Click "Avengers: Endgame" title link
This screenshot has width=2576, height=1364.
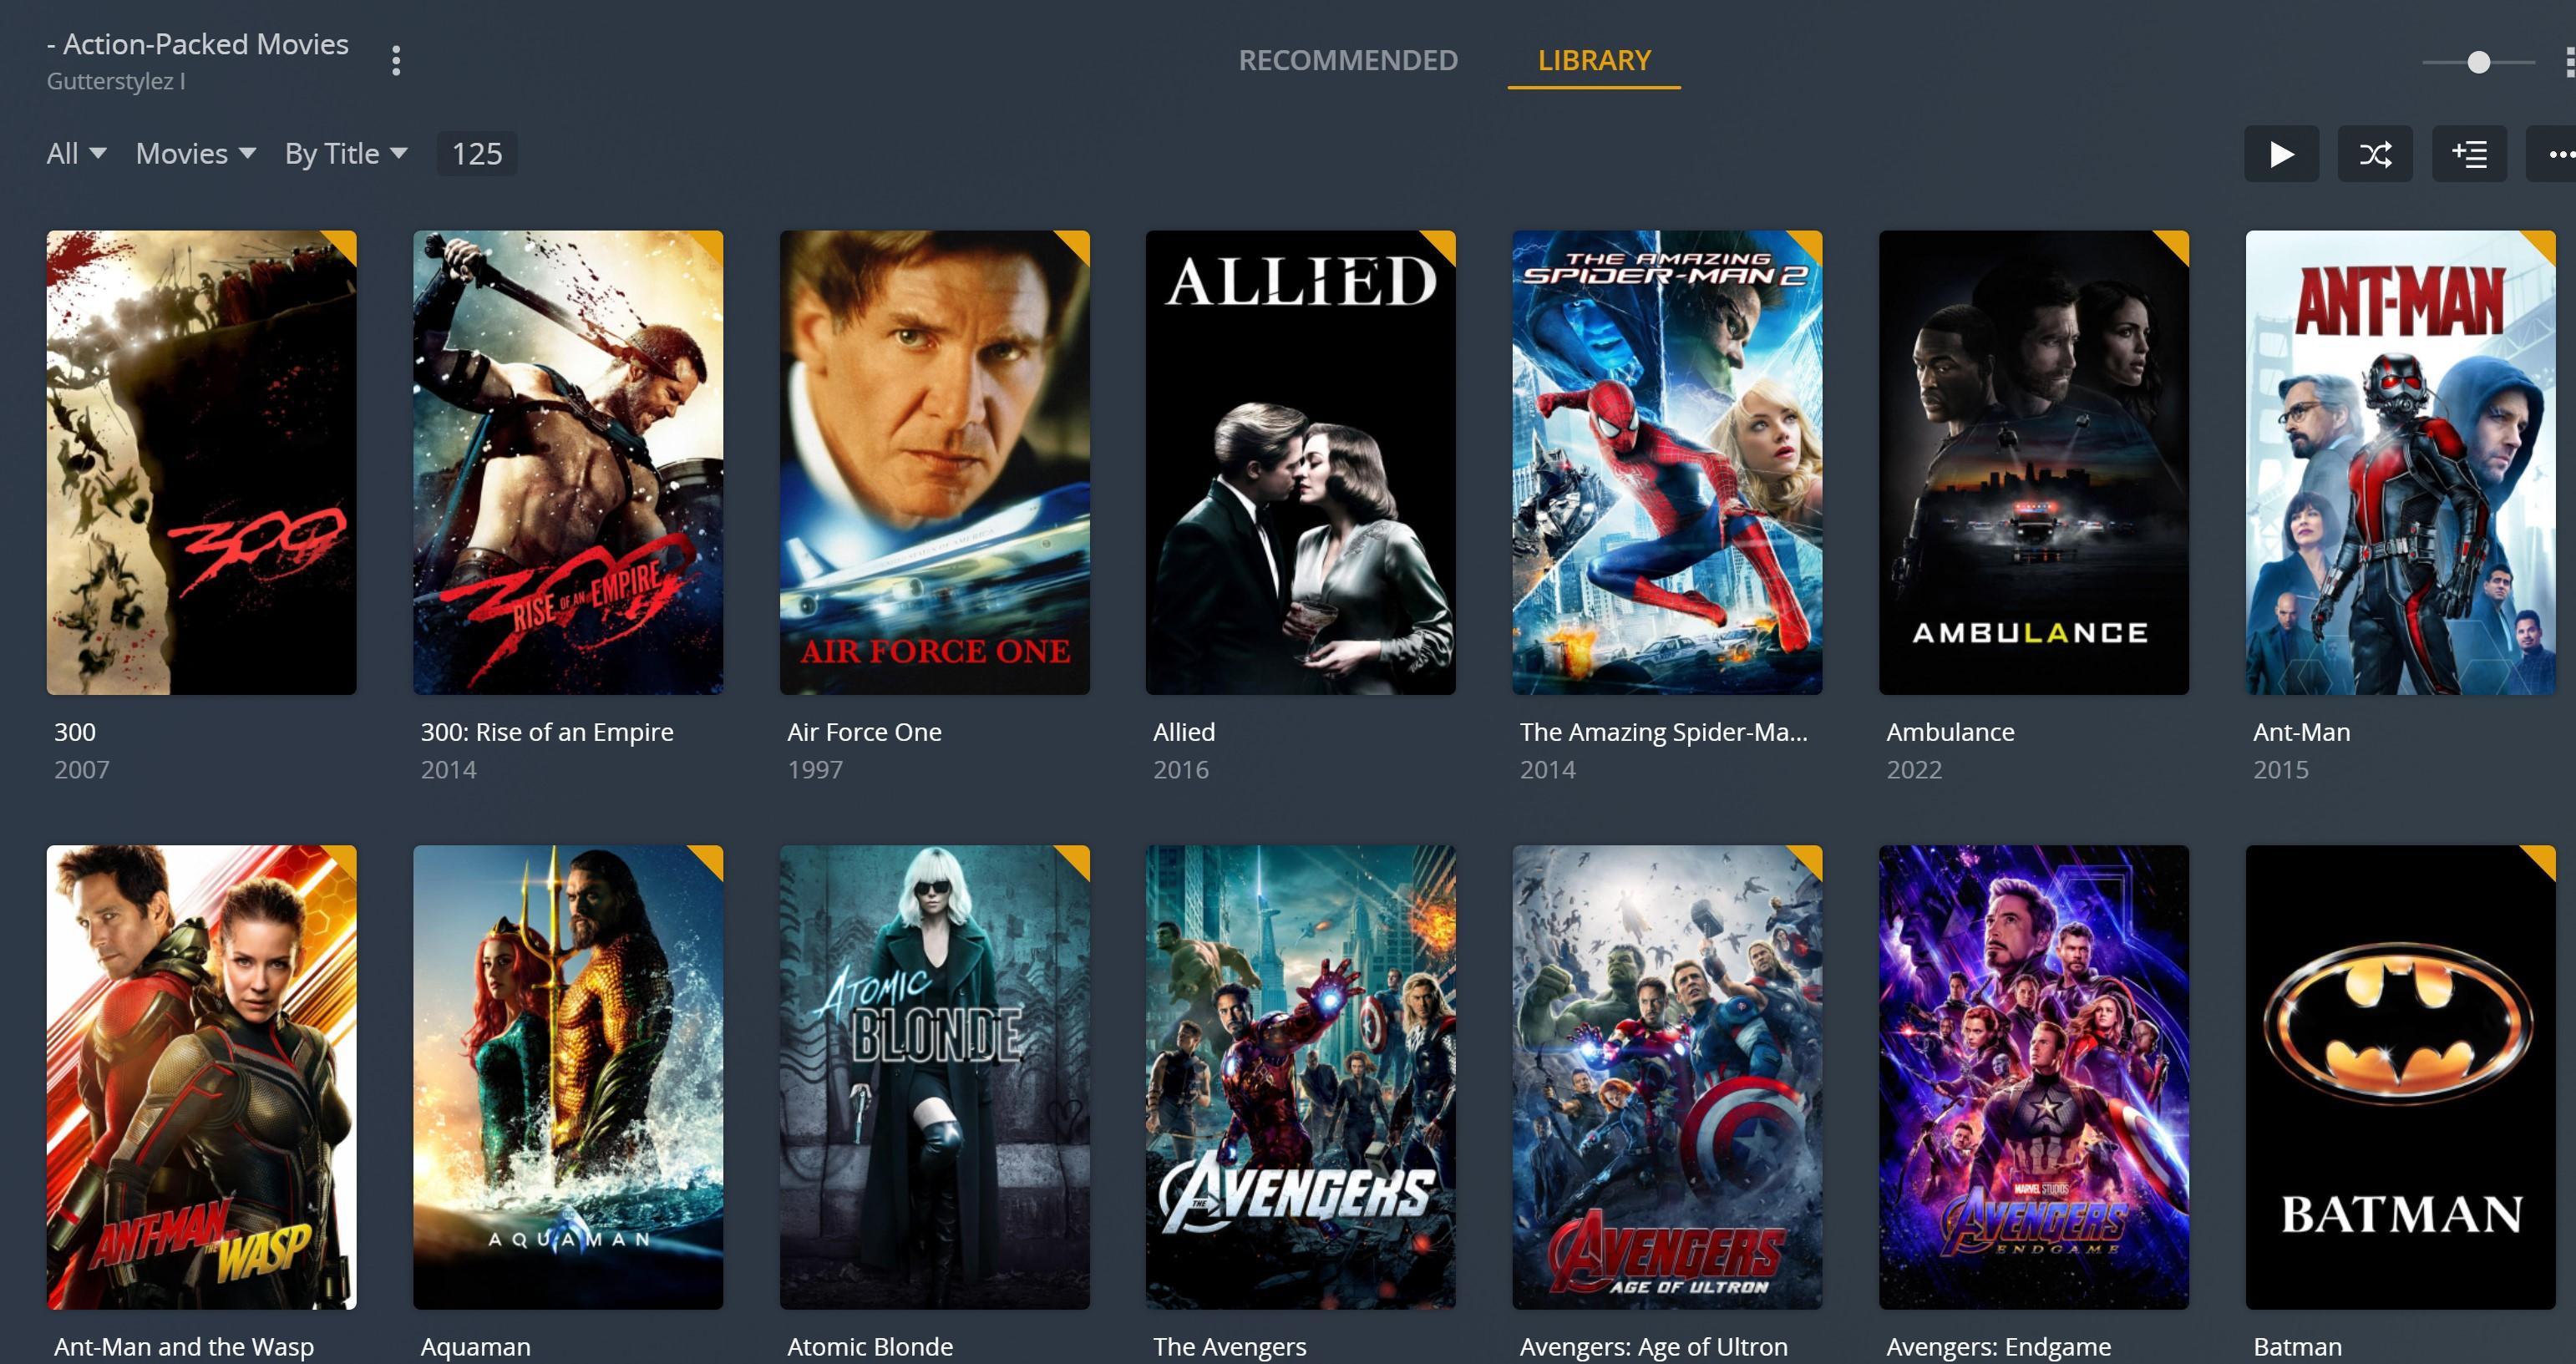point(1999,1347)
